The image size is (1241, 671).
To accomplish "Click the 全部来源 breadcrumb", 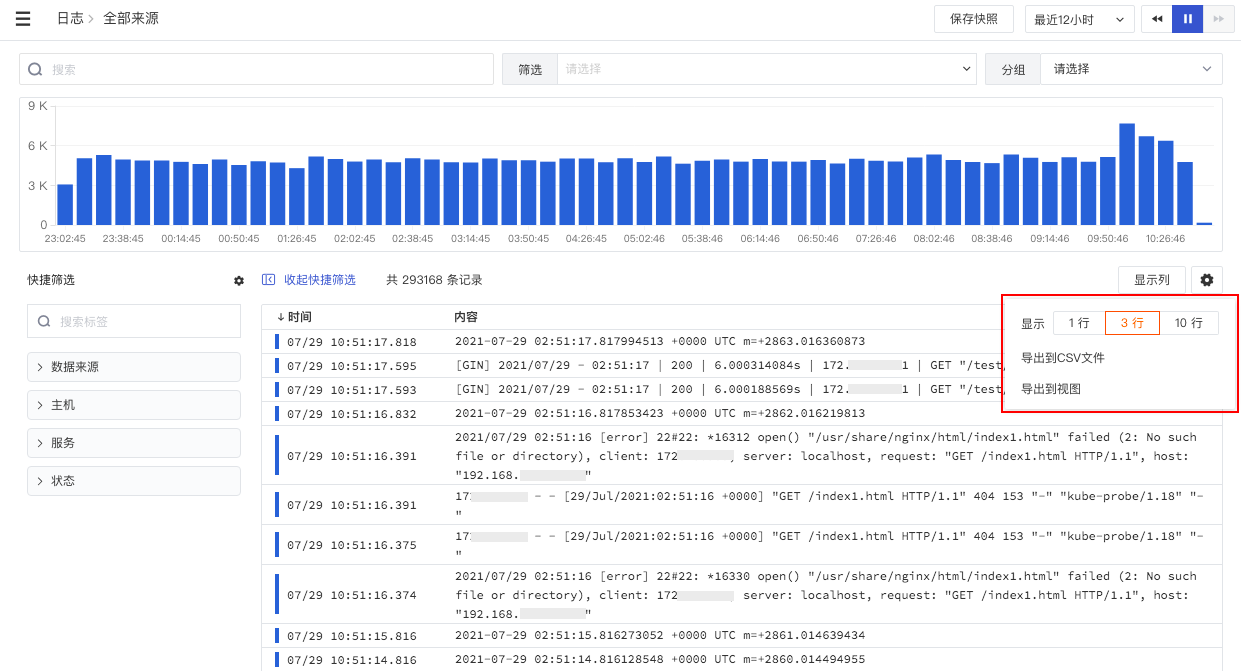I will (x=131, y=19).
